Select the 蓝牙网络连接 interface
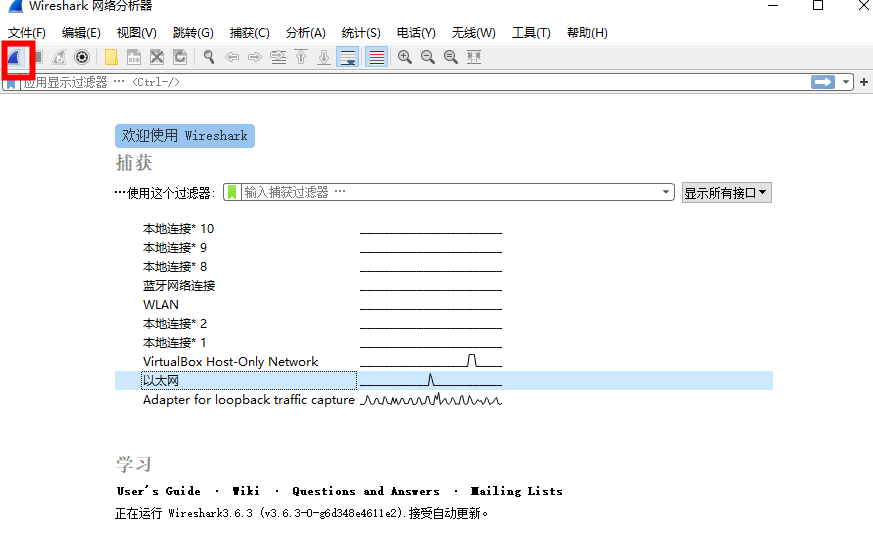This screenshot has width=873, height=549. pos(179,286)
